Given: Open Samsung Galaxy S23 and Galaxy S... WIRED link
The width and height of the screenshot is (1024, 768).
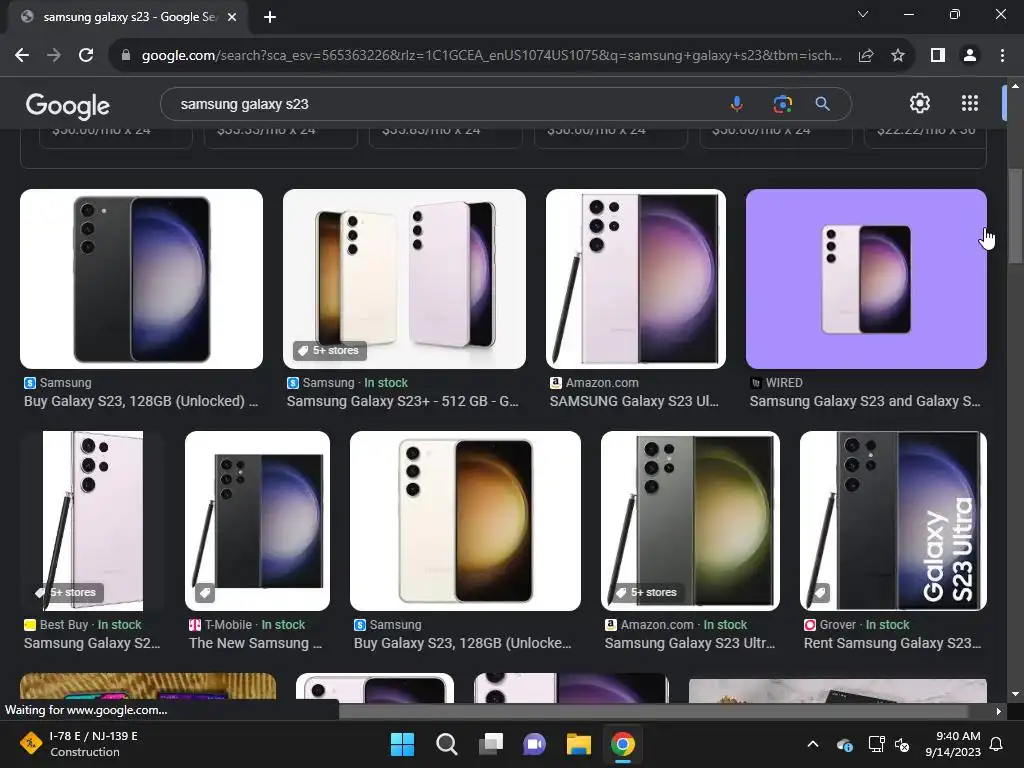Looking at the screenshot, I should pos(865,401).
